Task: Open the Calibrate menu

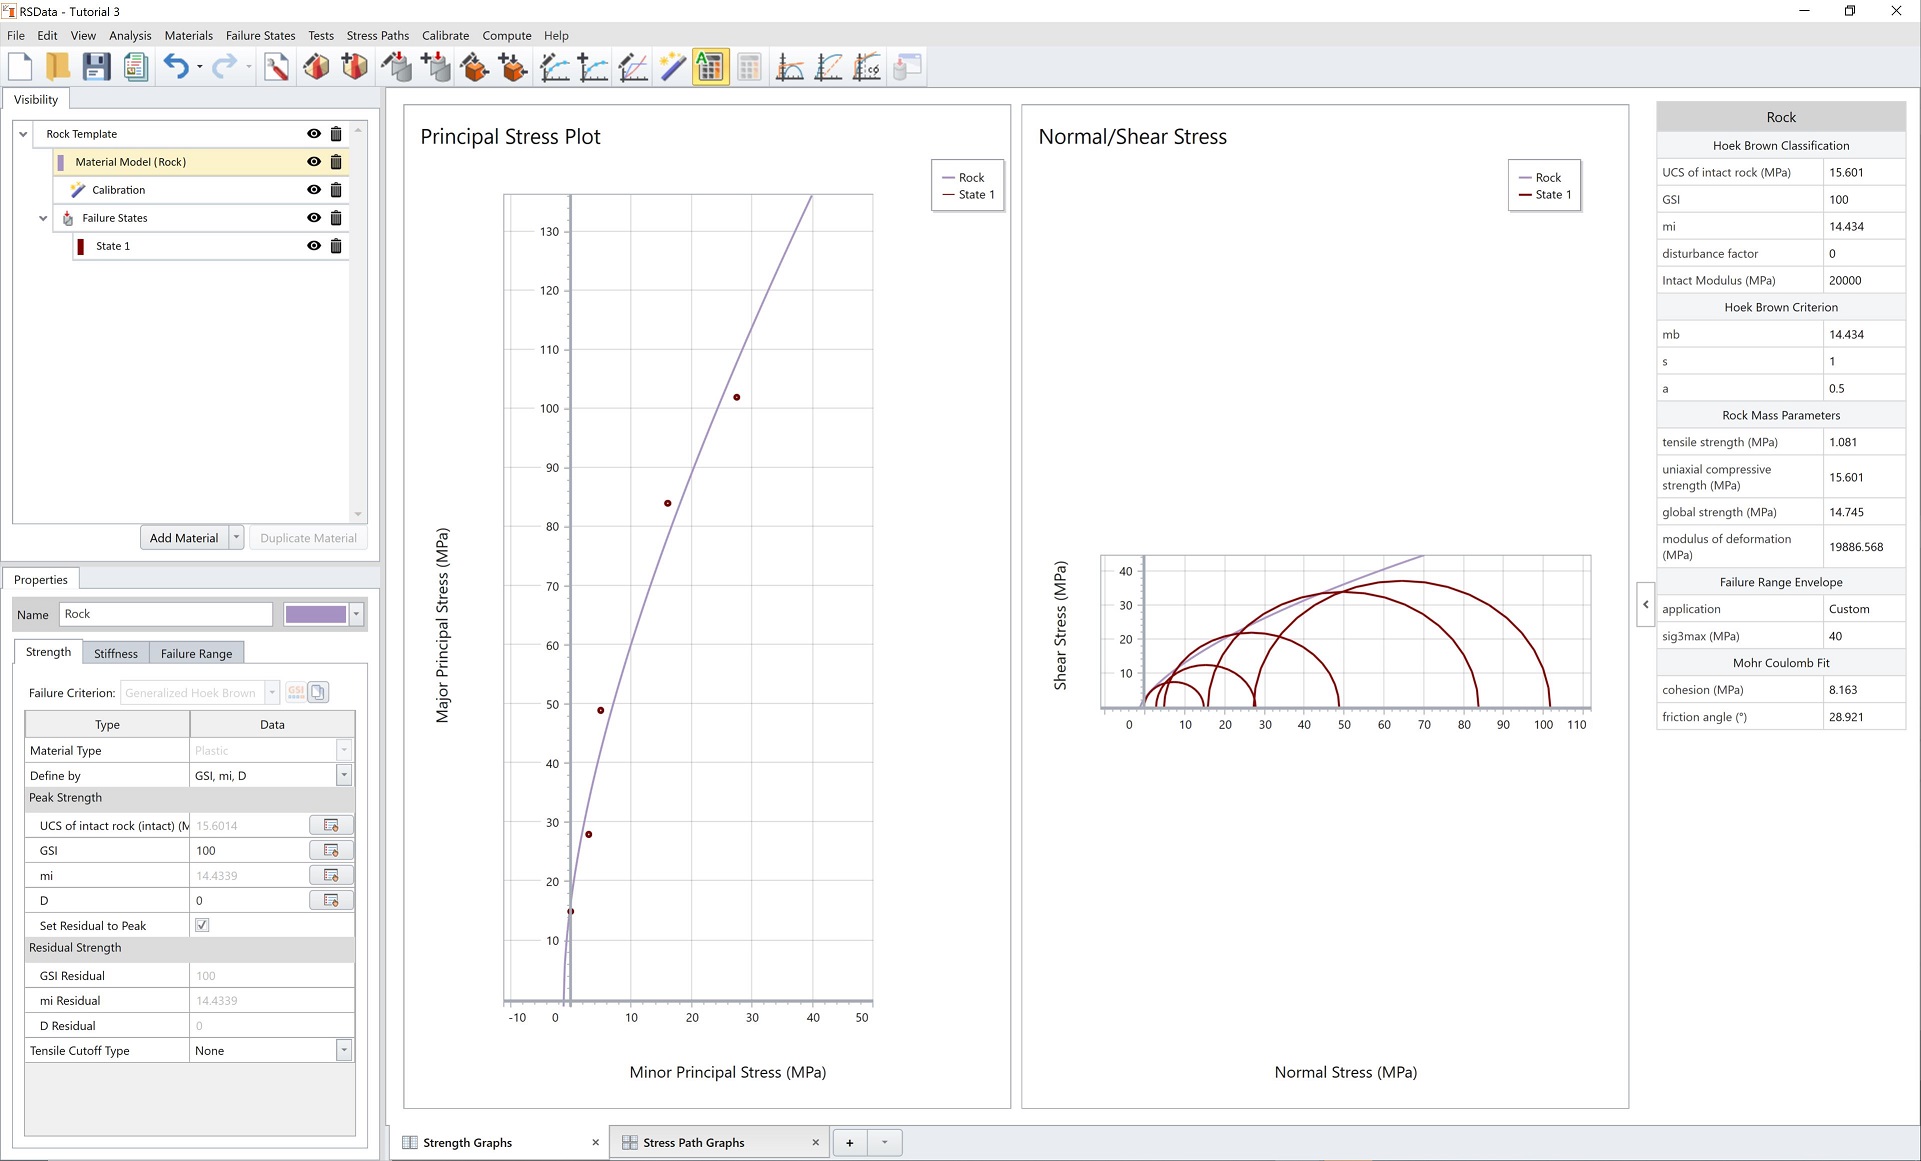Action: coord(445,35)
